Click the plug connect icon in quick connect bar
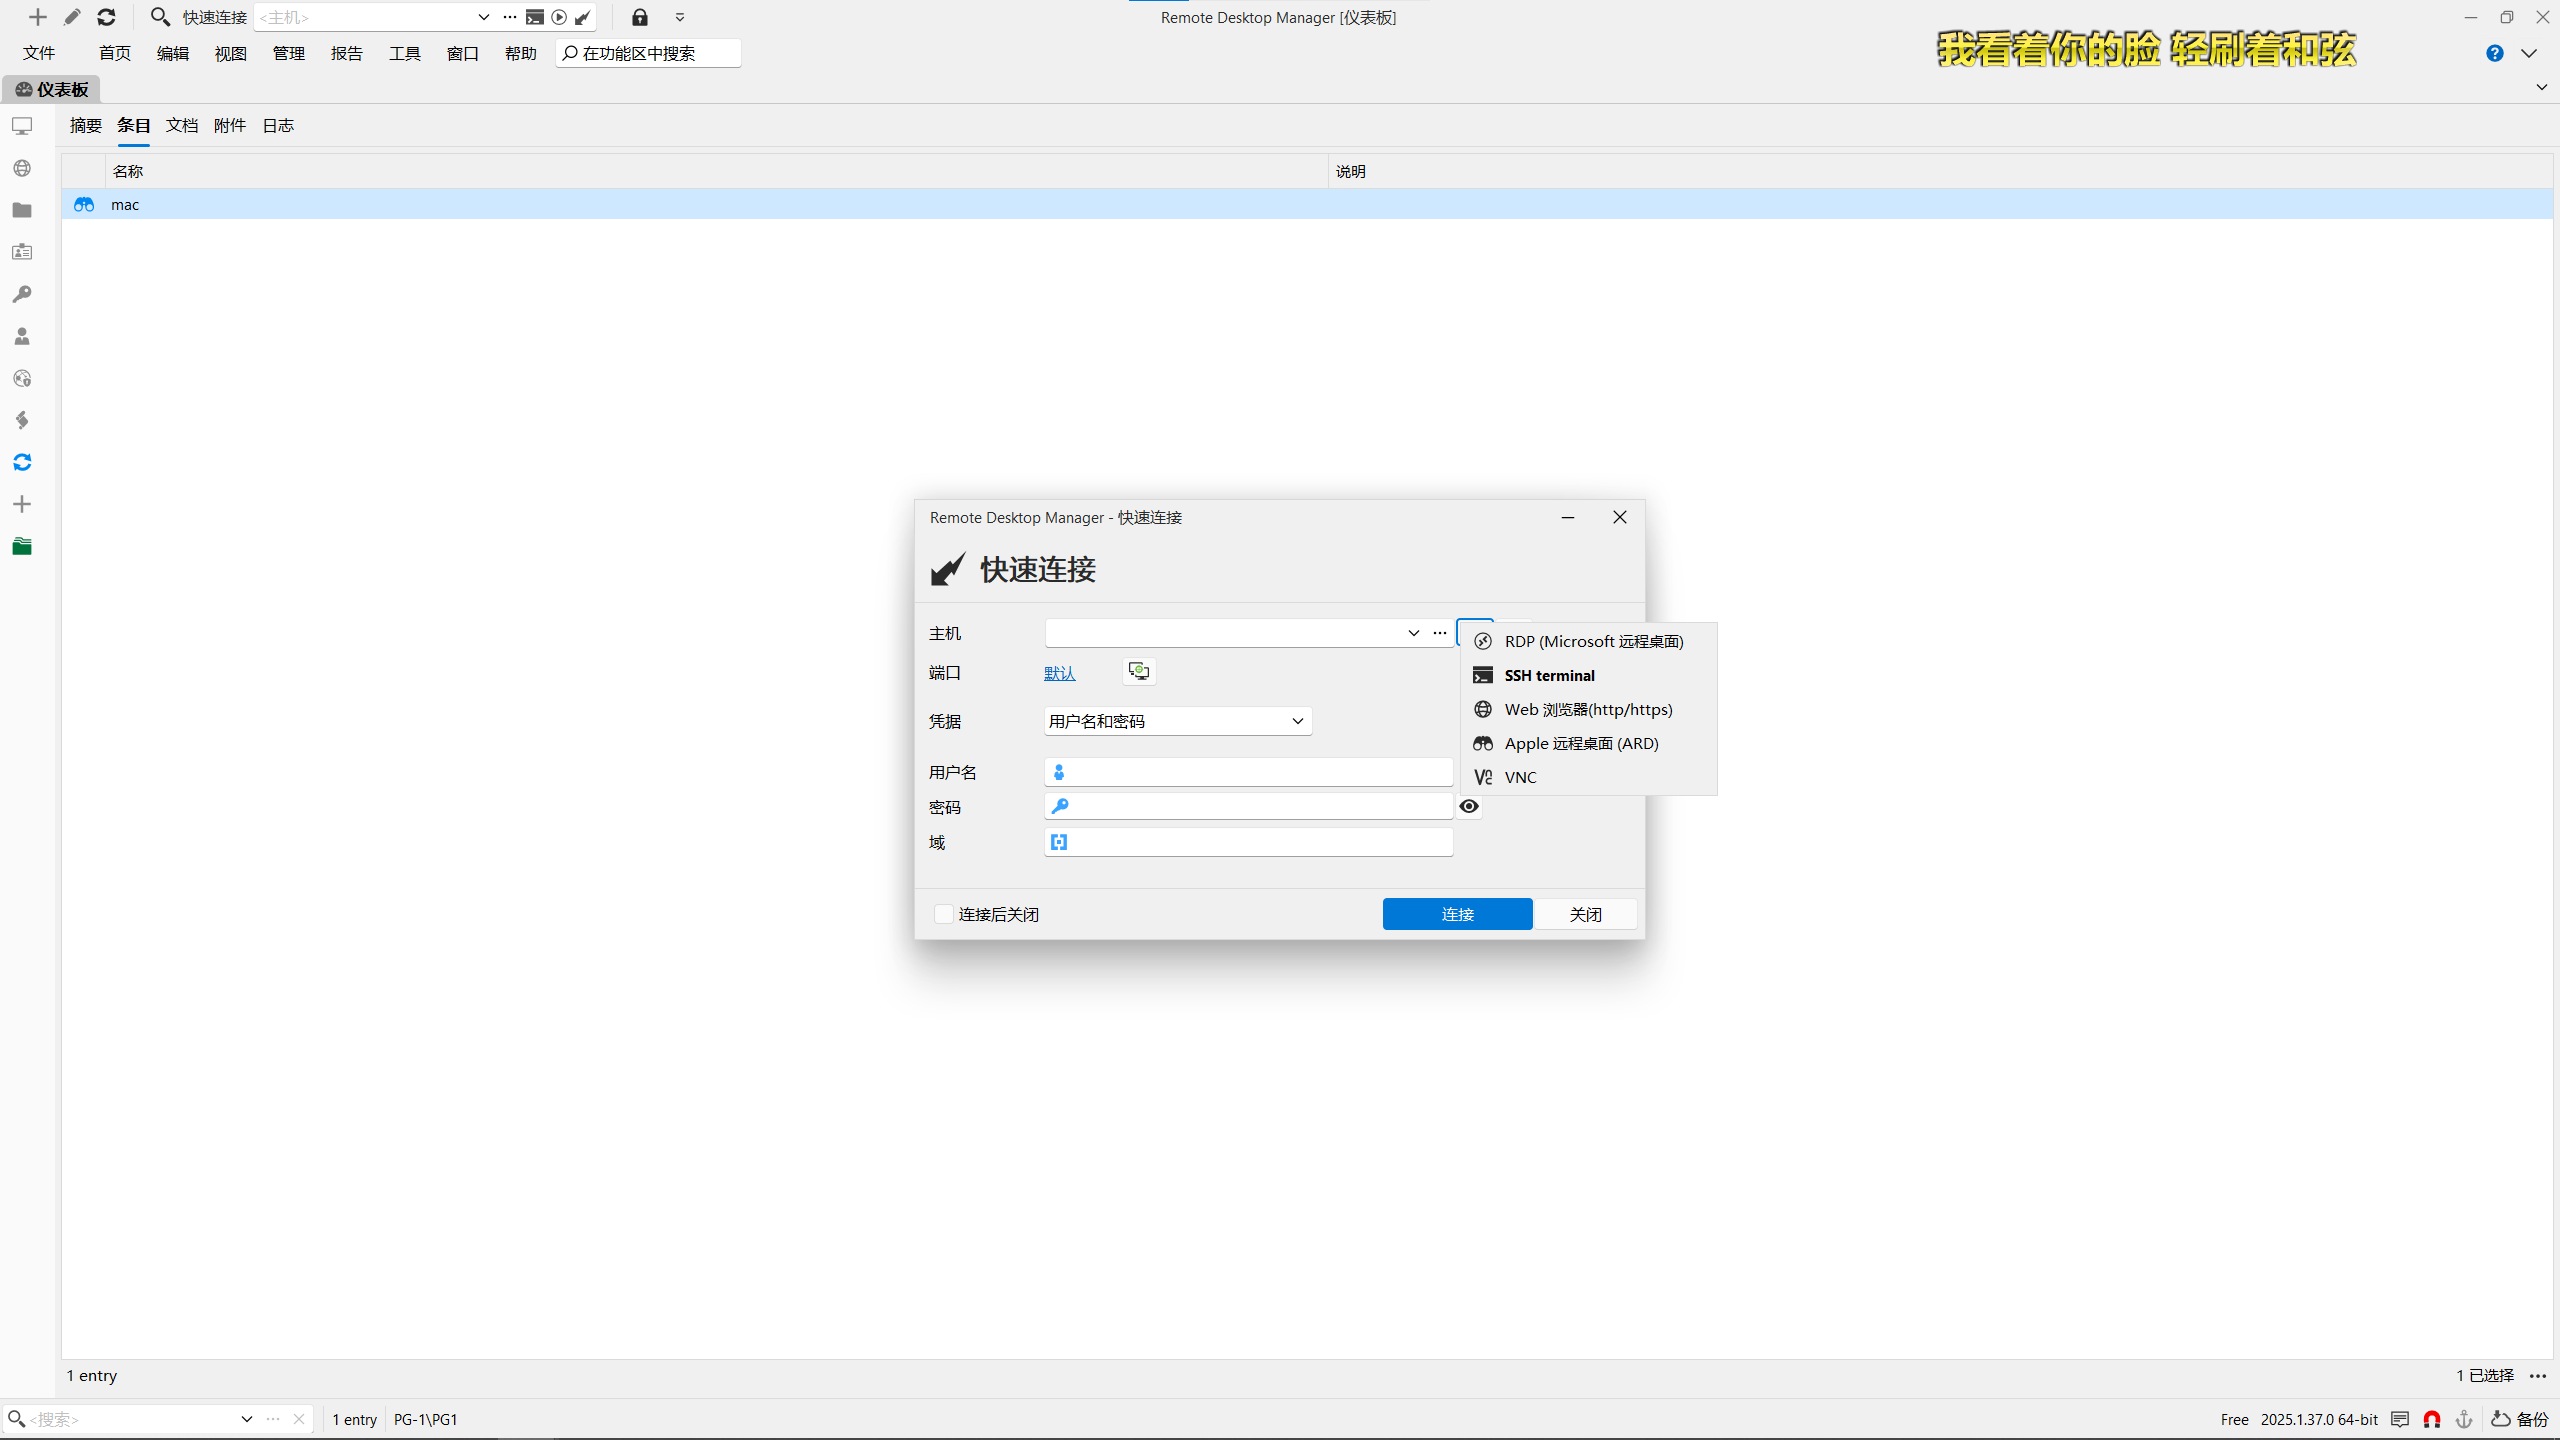The image size is (2560, 1440). [x=583, y=17]
